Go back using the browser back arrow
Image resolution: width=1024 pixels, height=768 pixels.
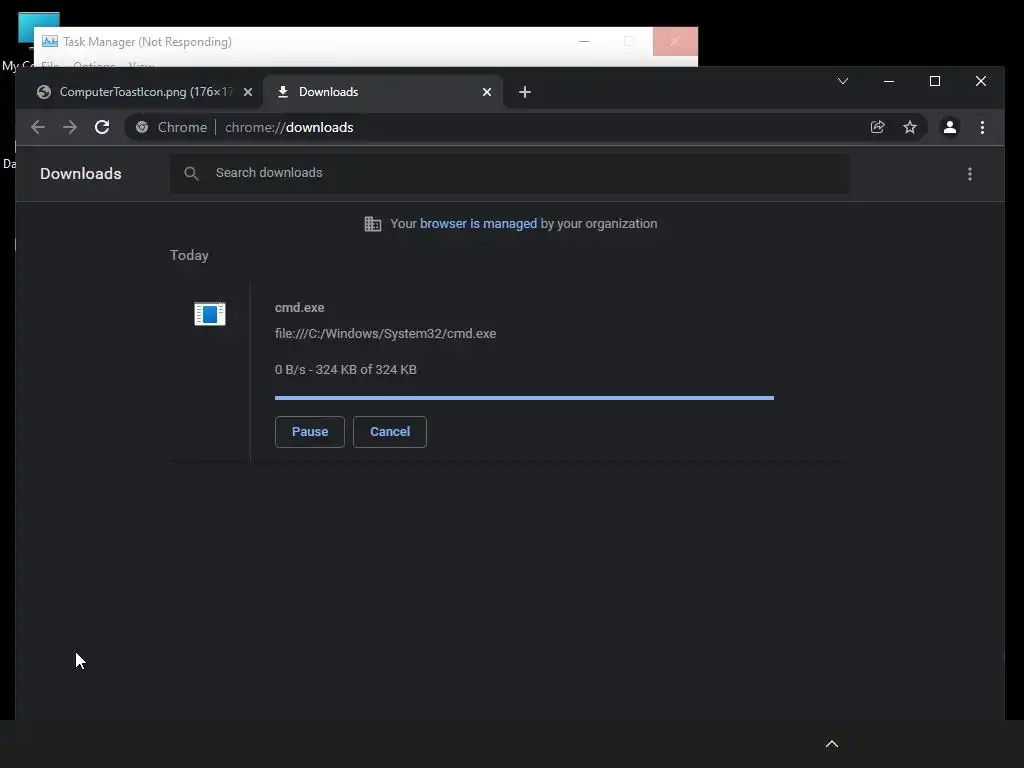[38, 127]
